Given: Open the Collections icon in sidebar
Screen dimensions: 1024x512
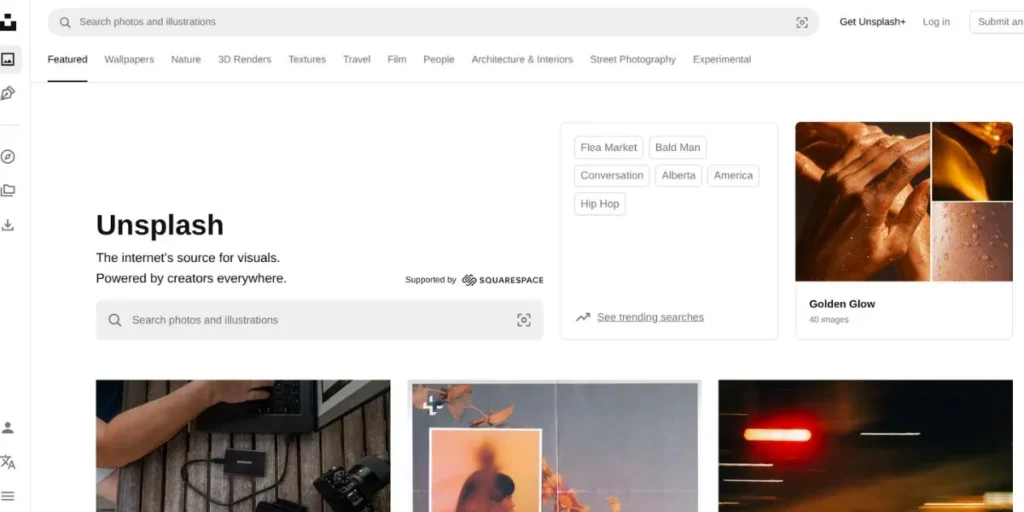Looking at the screenshot, I should [x=8, y=190].
